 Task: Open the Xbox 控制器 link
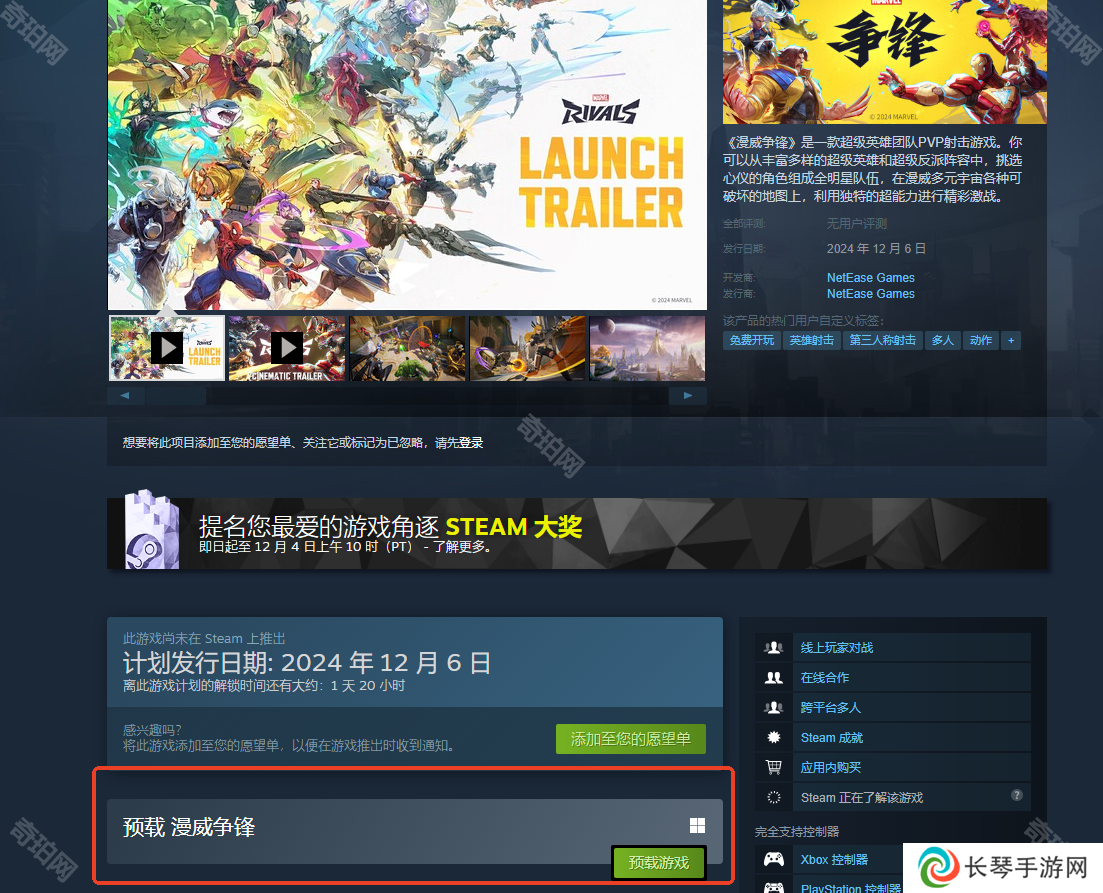click(x=834, y=860)
